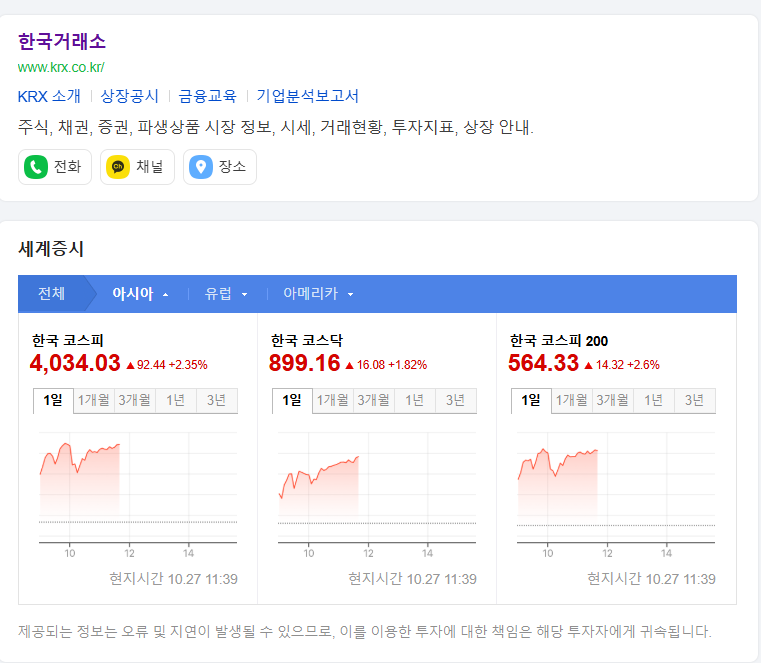
Task: Open the 기업분석보고서 sublink
Action: (308, 96)
